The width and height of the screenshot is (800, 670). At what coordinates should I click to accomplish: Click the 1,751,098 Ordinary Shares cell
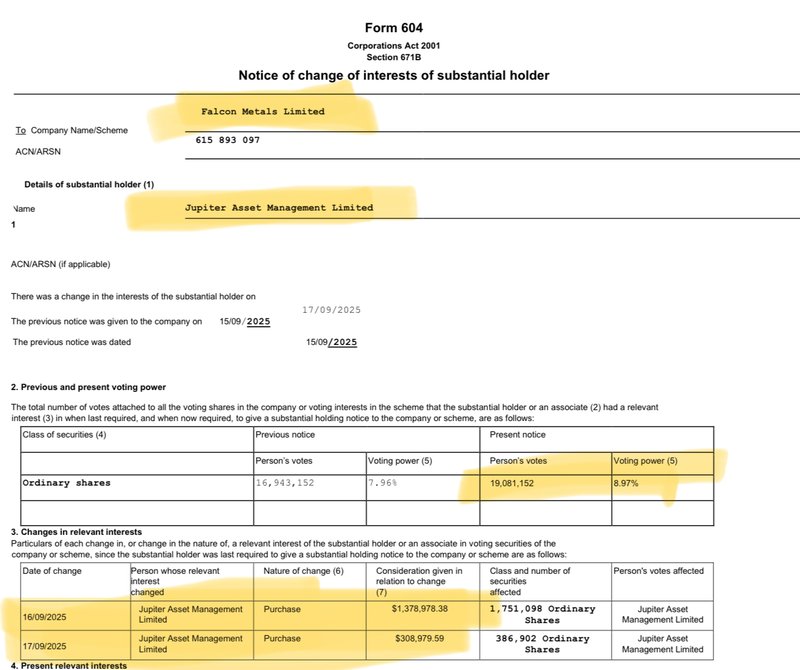[542, 614]
